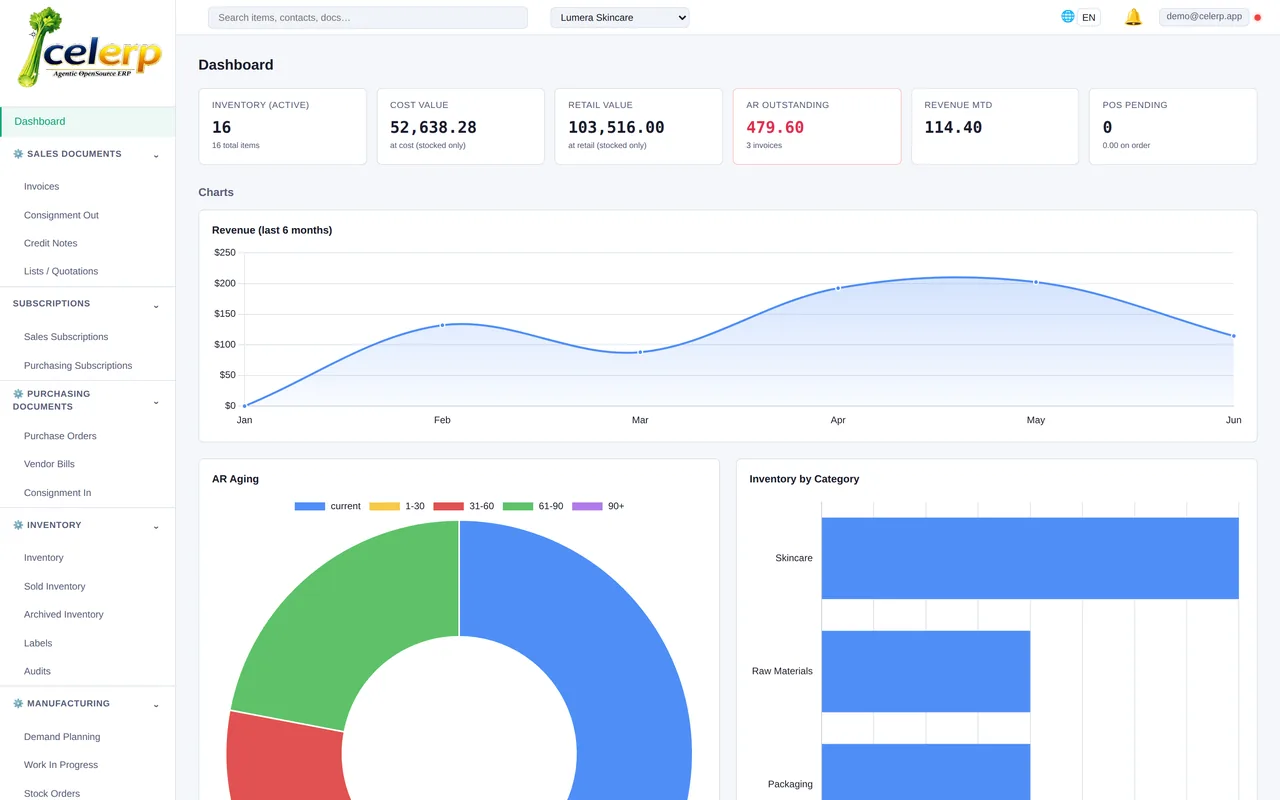
Task: Open the notifications bell
Action: [1133, 17]
